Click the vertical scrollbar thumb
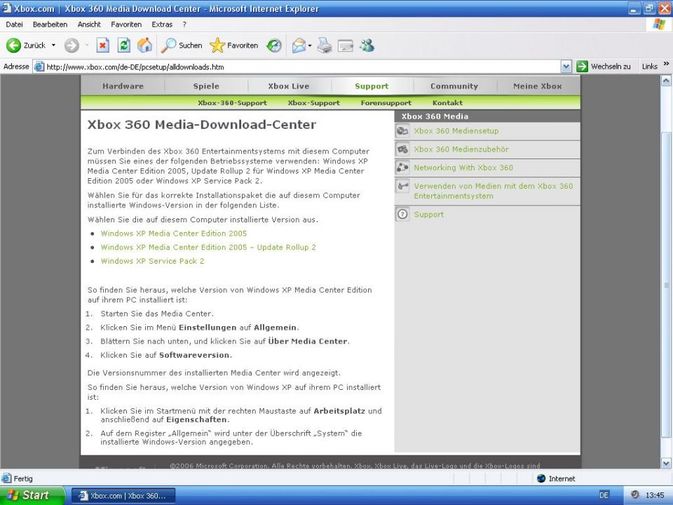 coord(666,285)
